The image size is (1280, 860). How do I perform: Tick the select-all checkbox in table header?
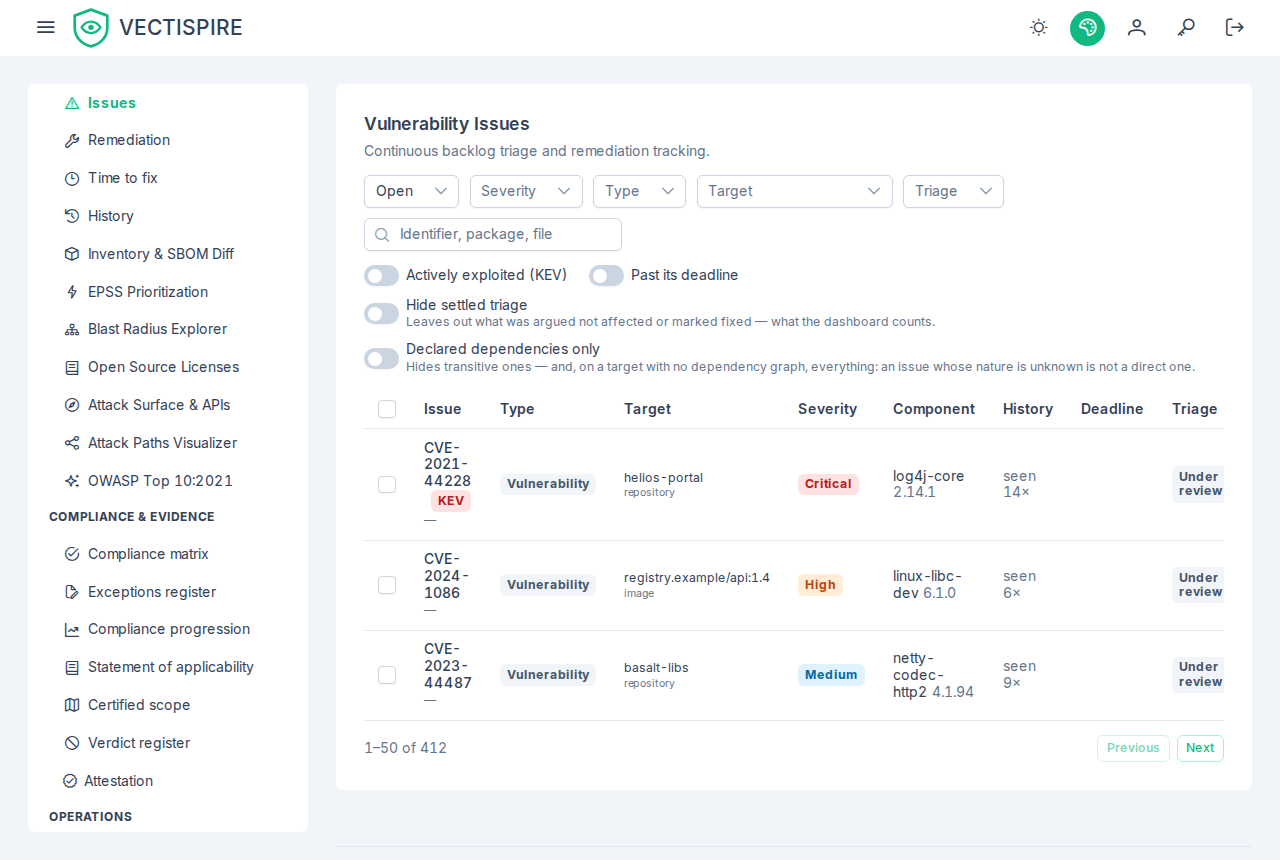click(387, 409)
